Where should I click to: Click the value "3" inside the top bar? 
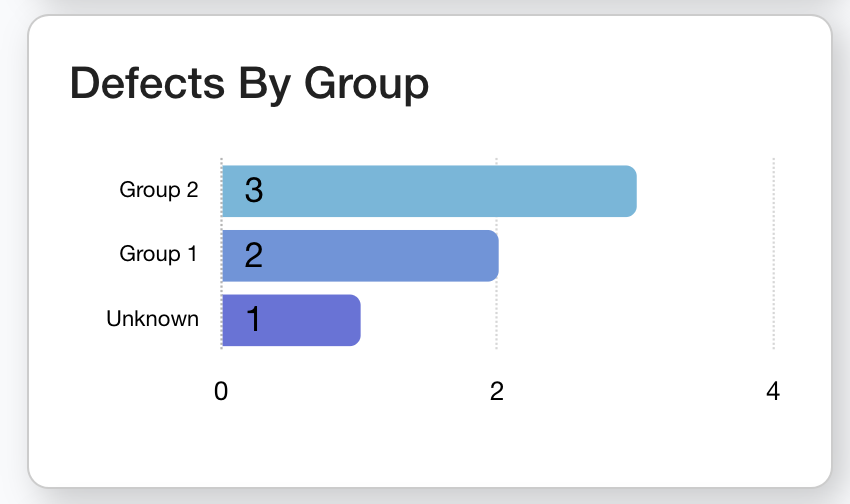pyautogui.click(x=253, y=191)
